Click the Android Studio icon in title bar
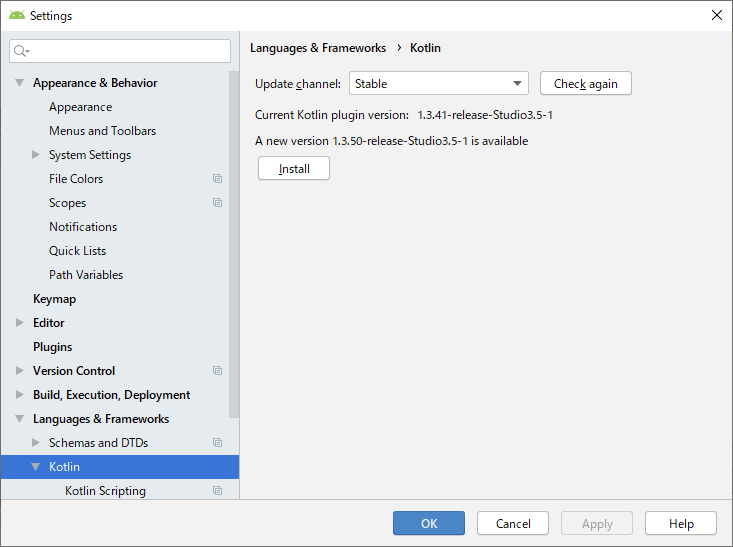This screenshot has width=733, height=547. [x=17, y=16]
